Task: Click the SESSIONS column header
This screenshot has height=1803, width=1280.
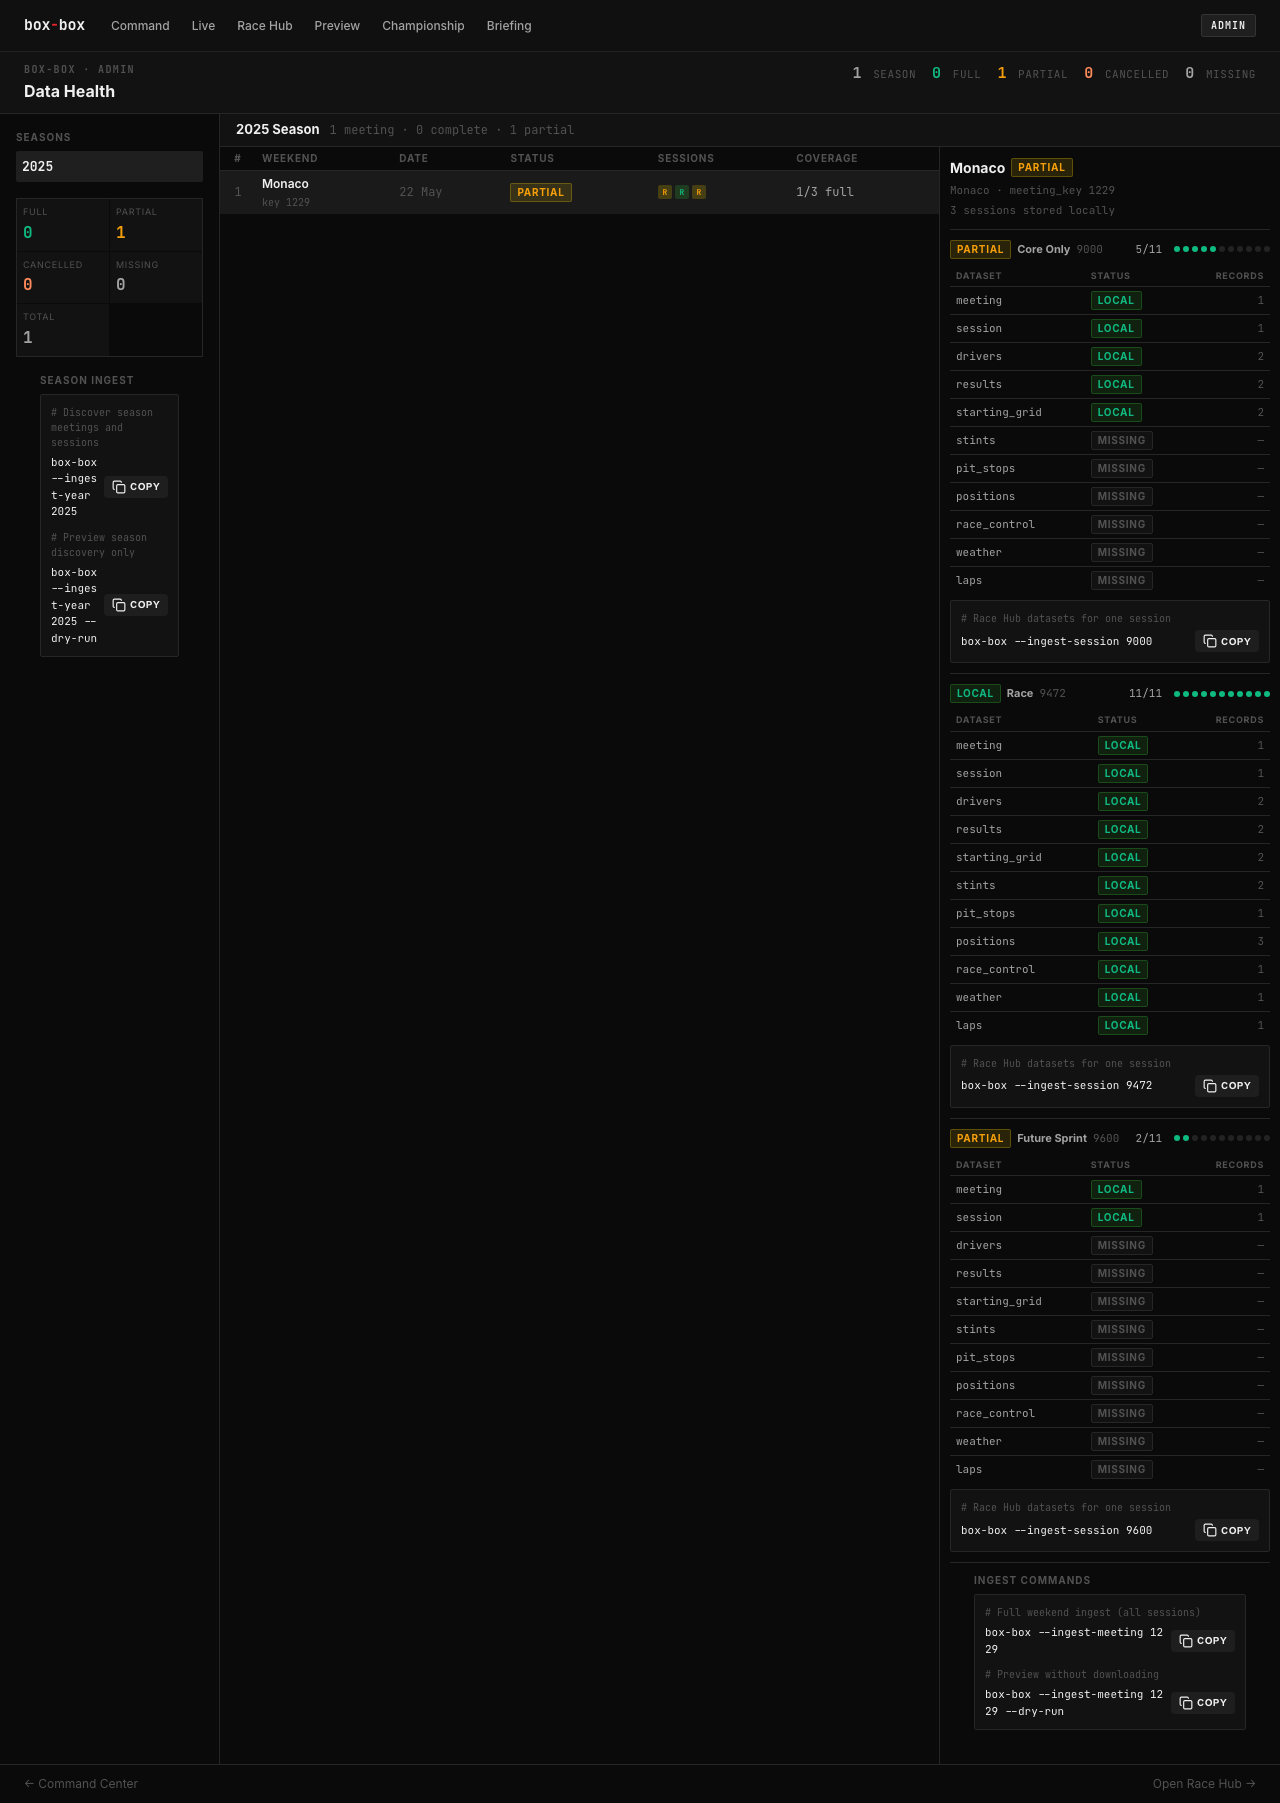Action: point(686,159)
